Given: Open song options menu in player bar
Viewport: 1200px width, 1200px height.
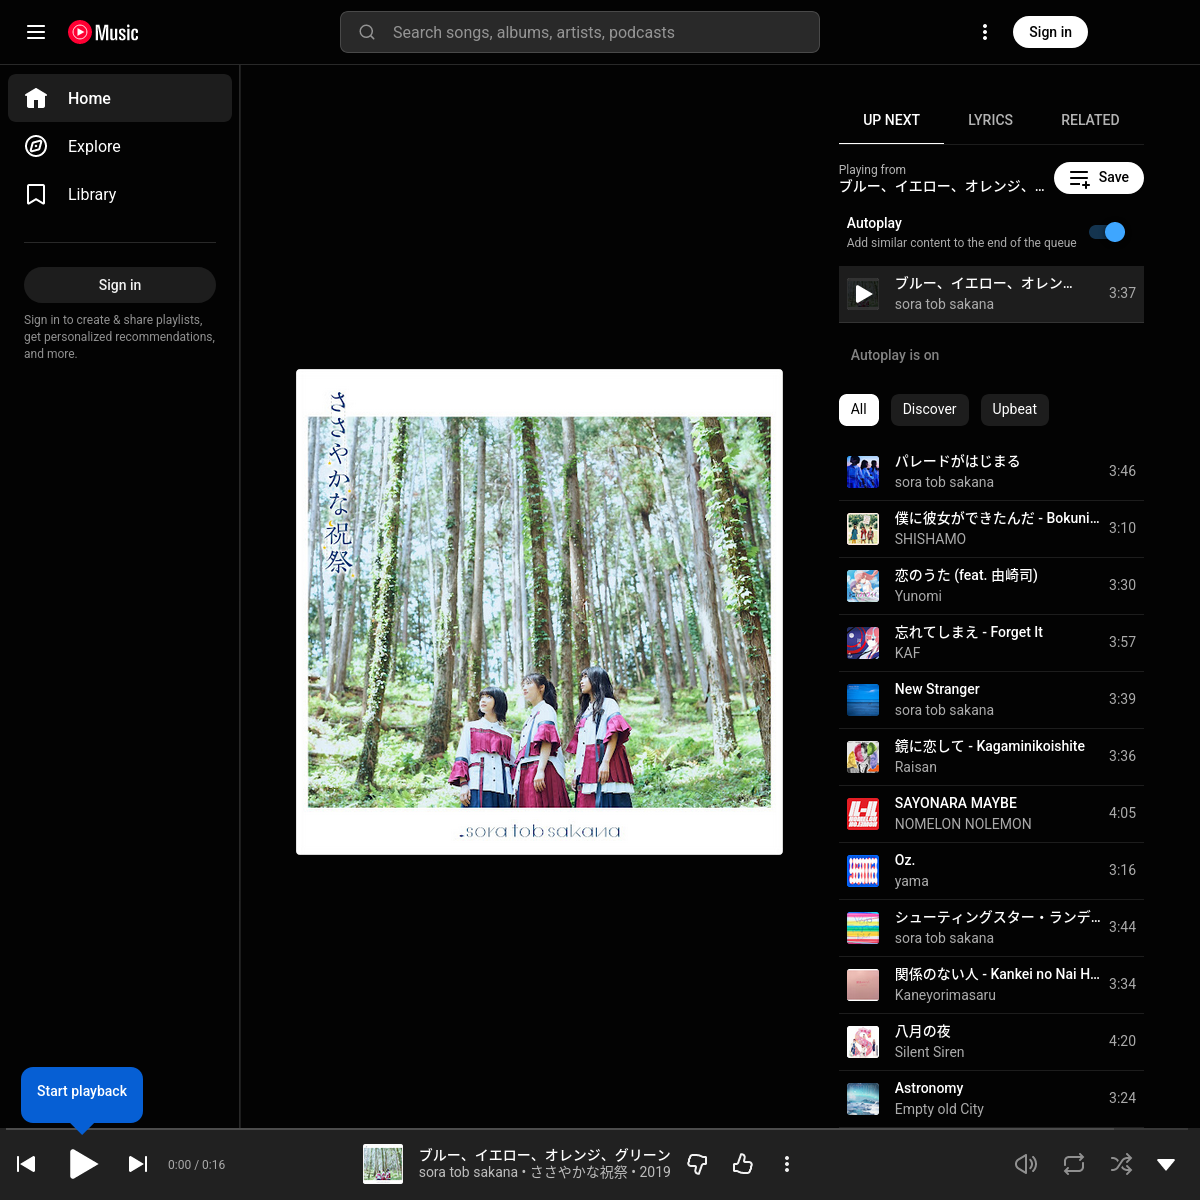Looking at the screenshot, I should [787, 1164].
